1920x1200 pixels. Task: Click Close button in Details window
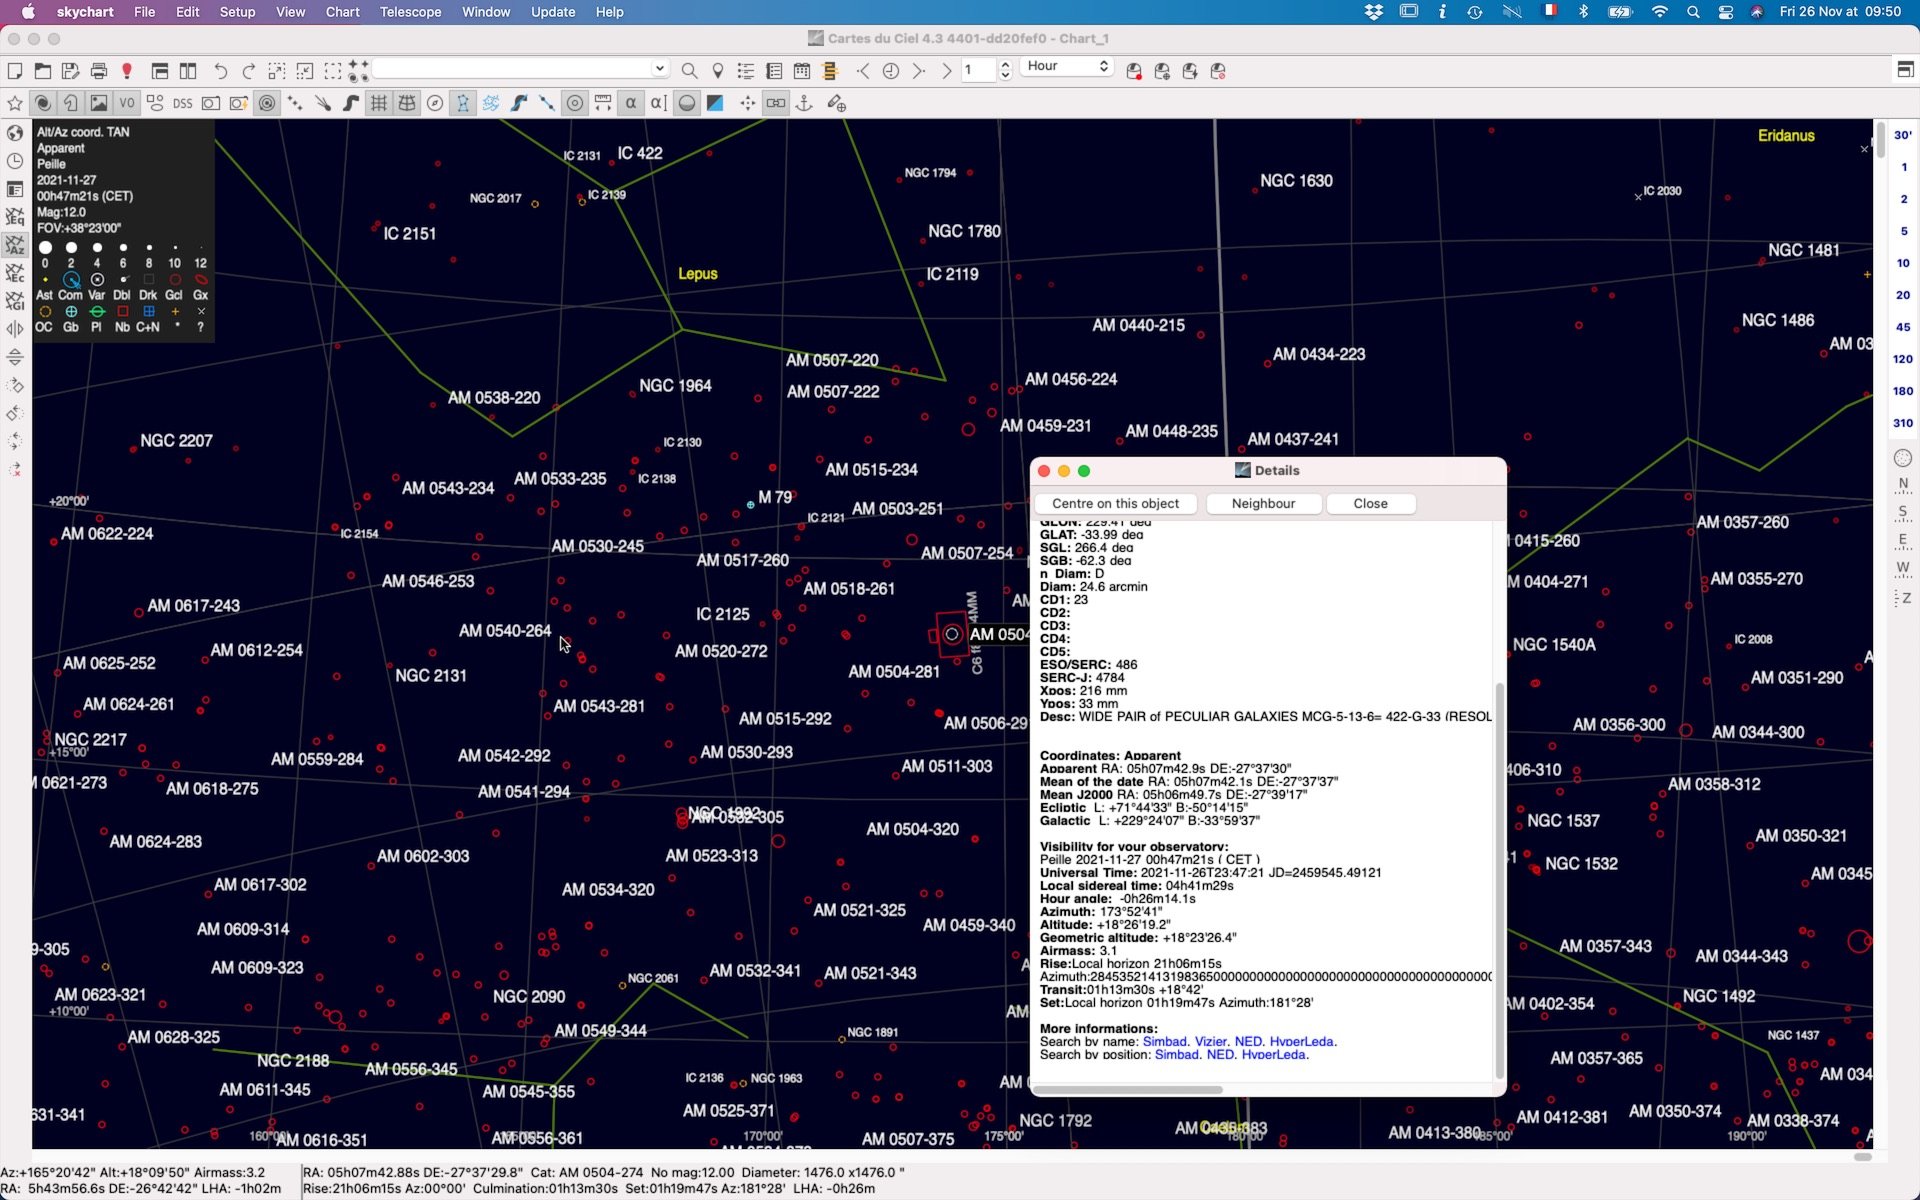[x=1370, y=503]
